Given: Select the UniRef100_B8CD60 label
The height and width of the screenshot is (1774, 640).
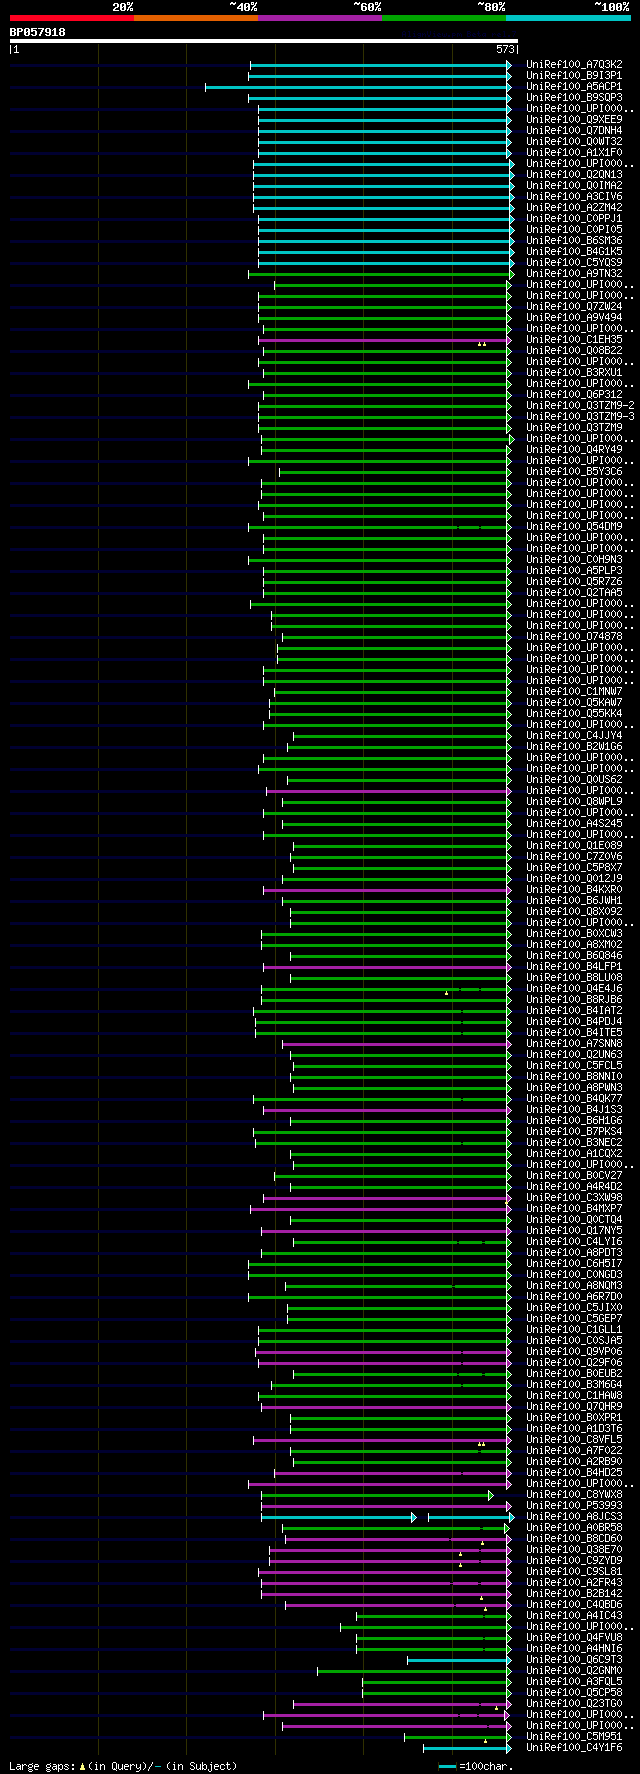Looking at the screenshot, I should click(x=574, y=1539).
